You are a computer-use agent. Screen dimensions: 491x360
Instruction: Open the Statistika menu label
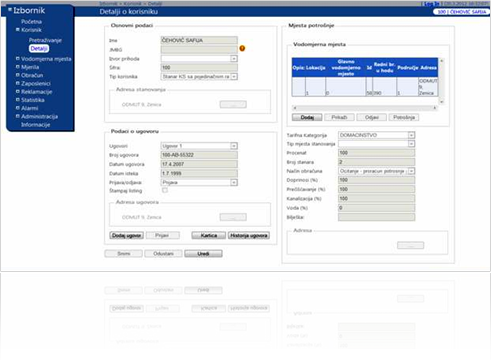point(33,100)
